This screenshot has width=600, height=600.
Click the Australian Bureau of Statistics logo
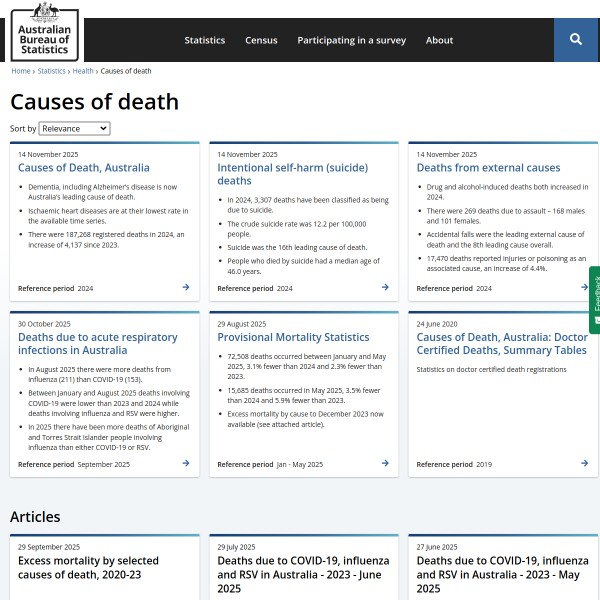(45, 30)
